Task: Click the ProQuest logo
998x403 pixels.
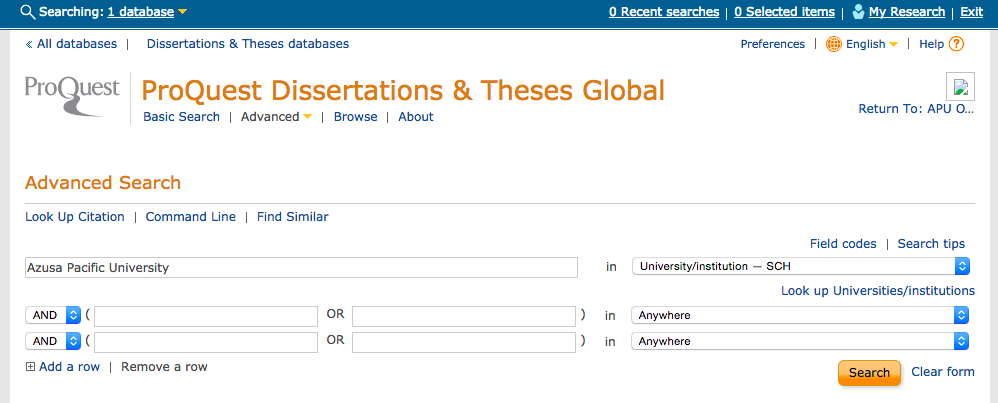Action: click(x=72, y=95)
